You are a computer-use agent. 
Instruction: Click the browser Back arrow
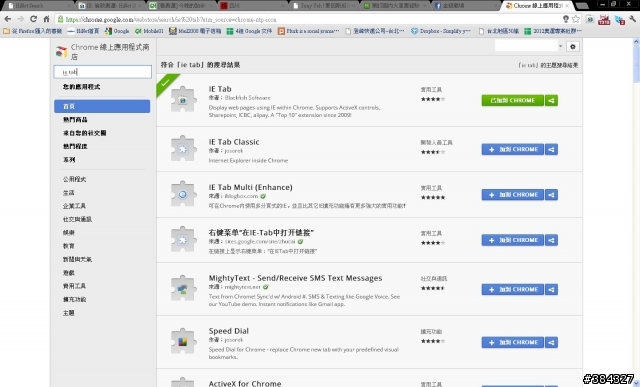click(x=8, y=19)
